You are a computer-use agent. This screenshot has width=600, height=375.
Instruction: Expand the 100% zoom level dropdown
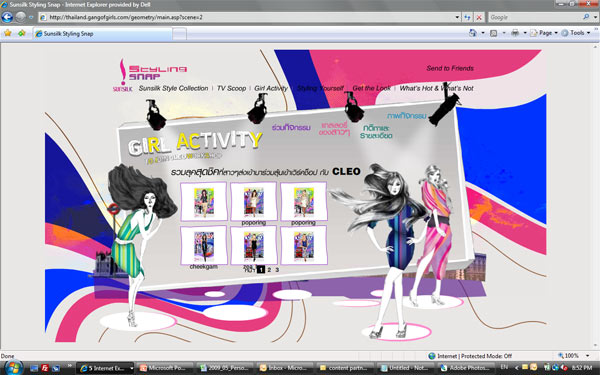pyautogui.click(x=588, y=356)
